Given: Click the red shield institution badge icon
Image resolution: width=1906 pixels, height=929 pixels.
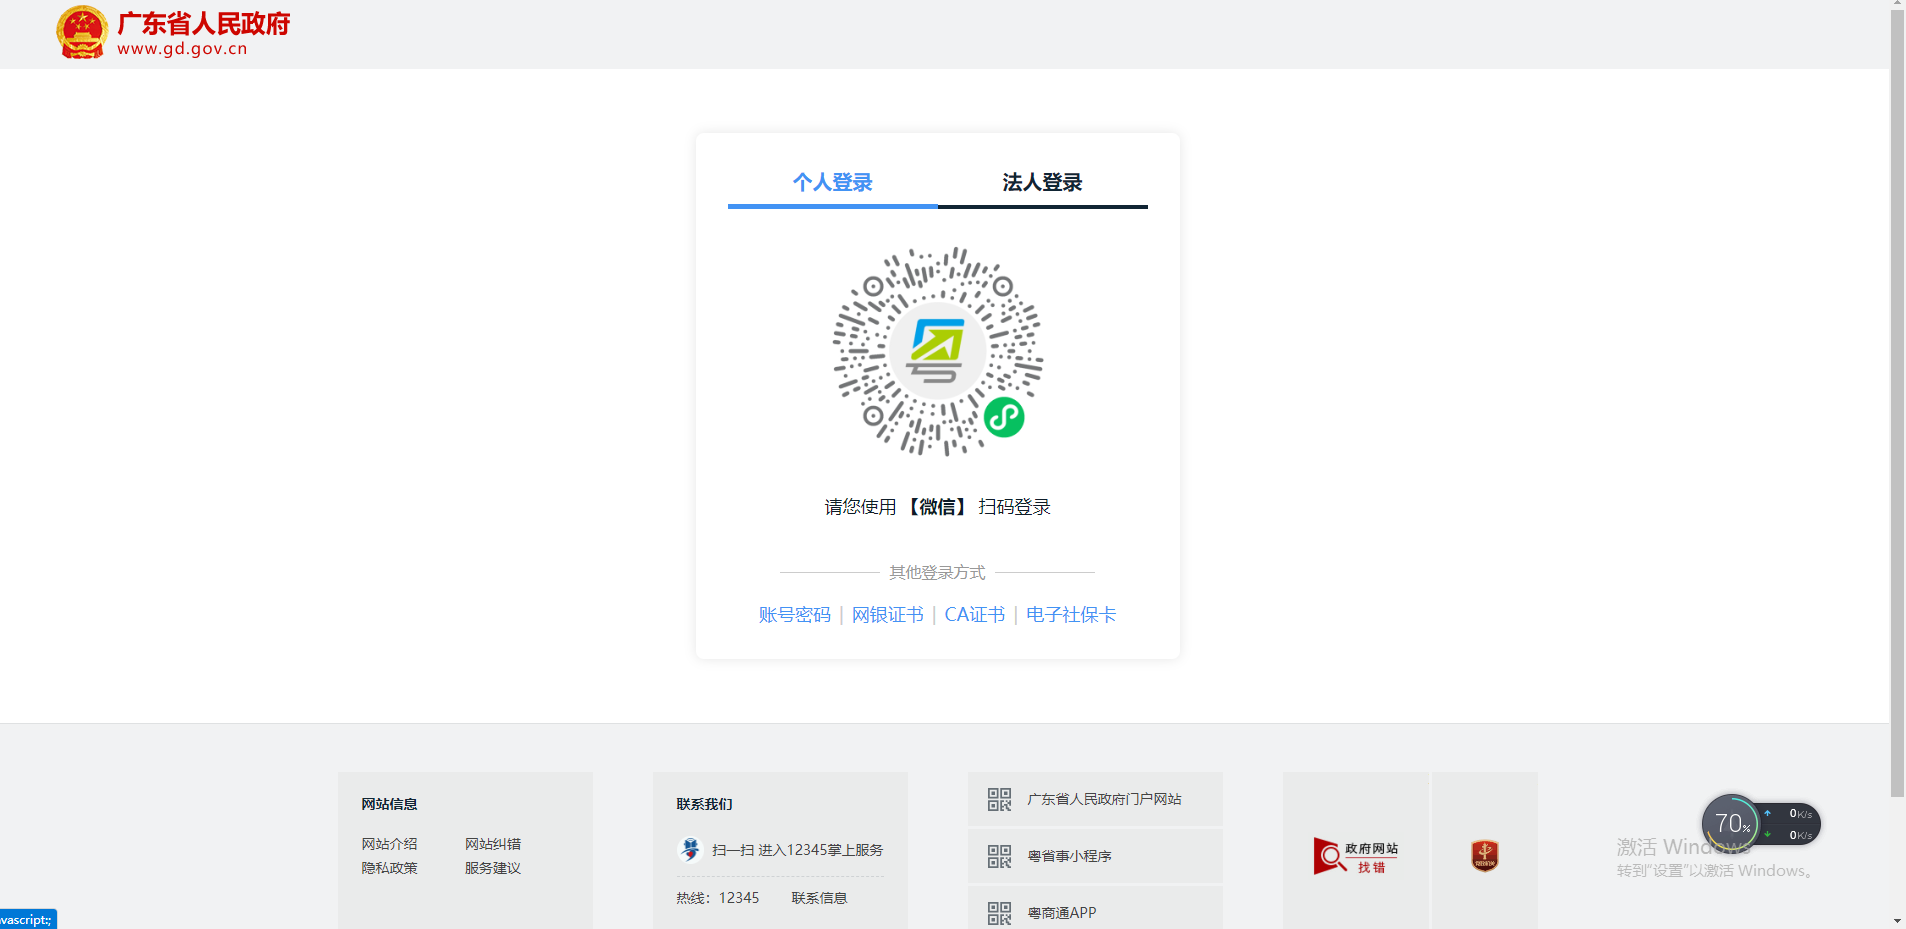Looking at the screenshot, I should click(x=1484, y=856).
